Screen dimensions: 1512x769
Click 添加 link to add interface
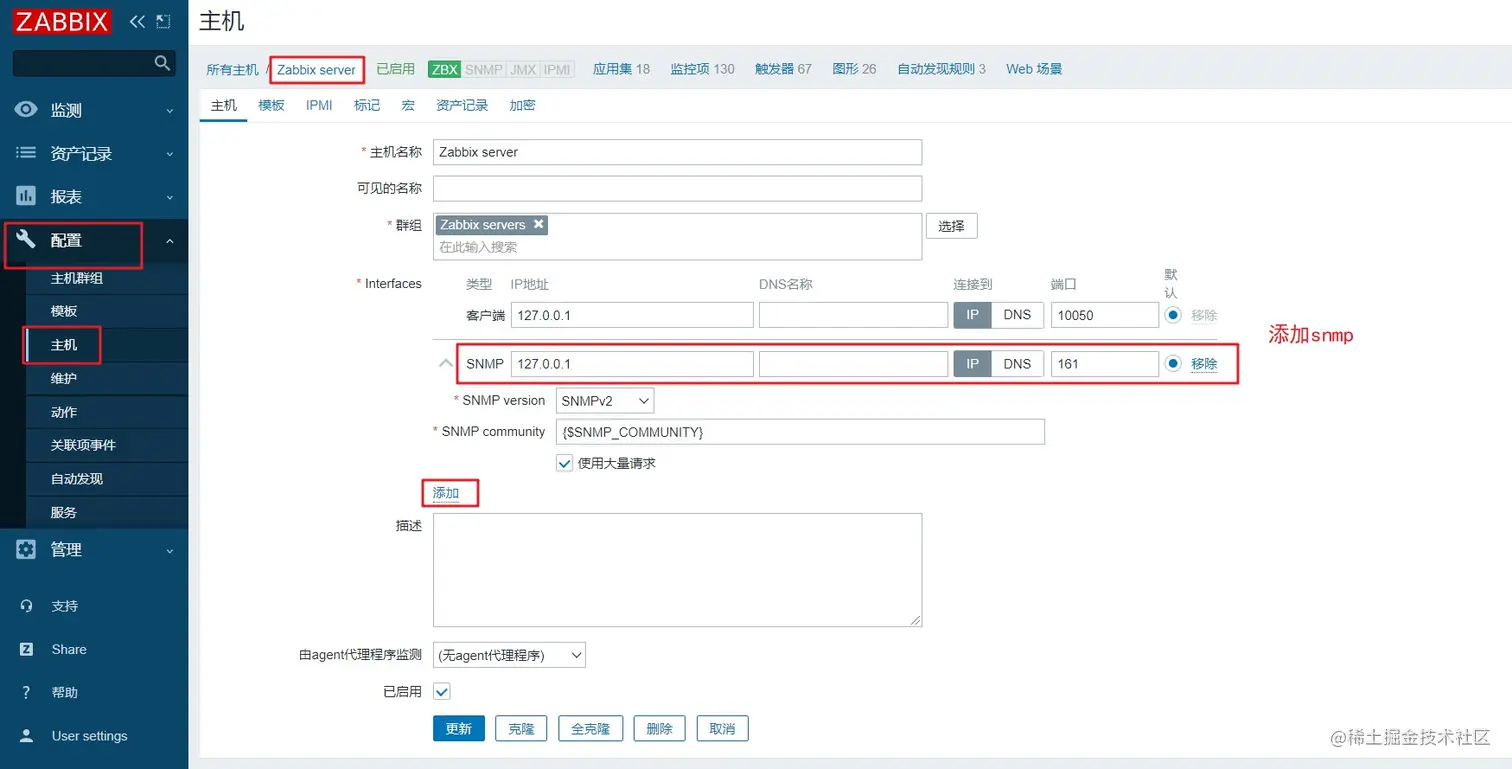(446, 493)
